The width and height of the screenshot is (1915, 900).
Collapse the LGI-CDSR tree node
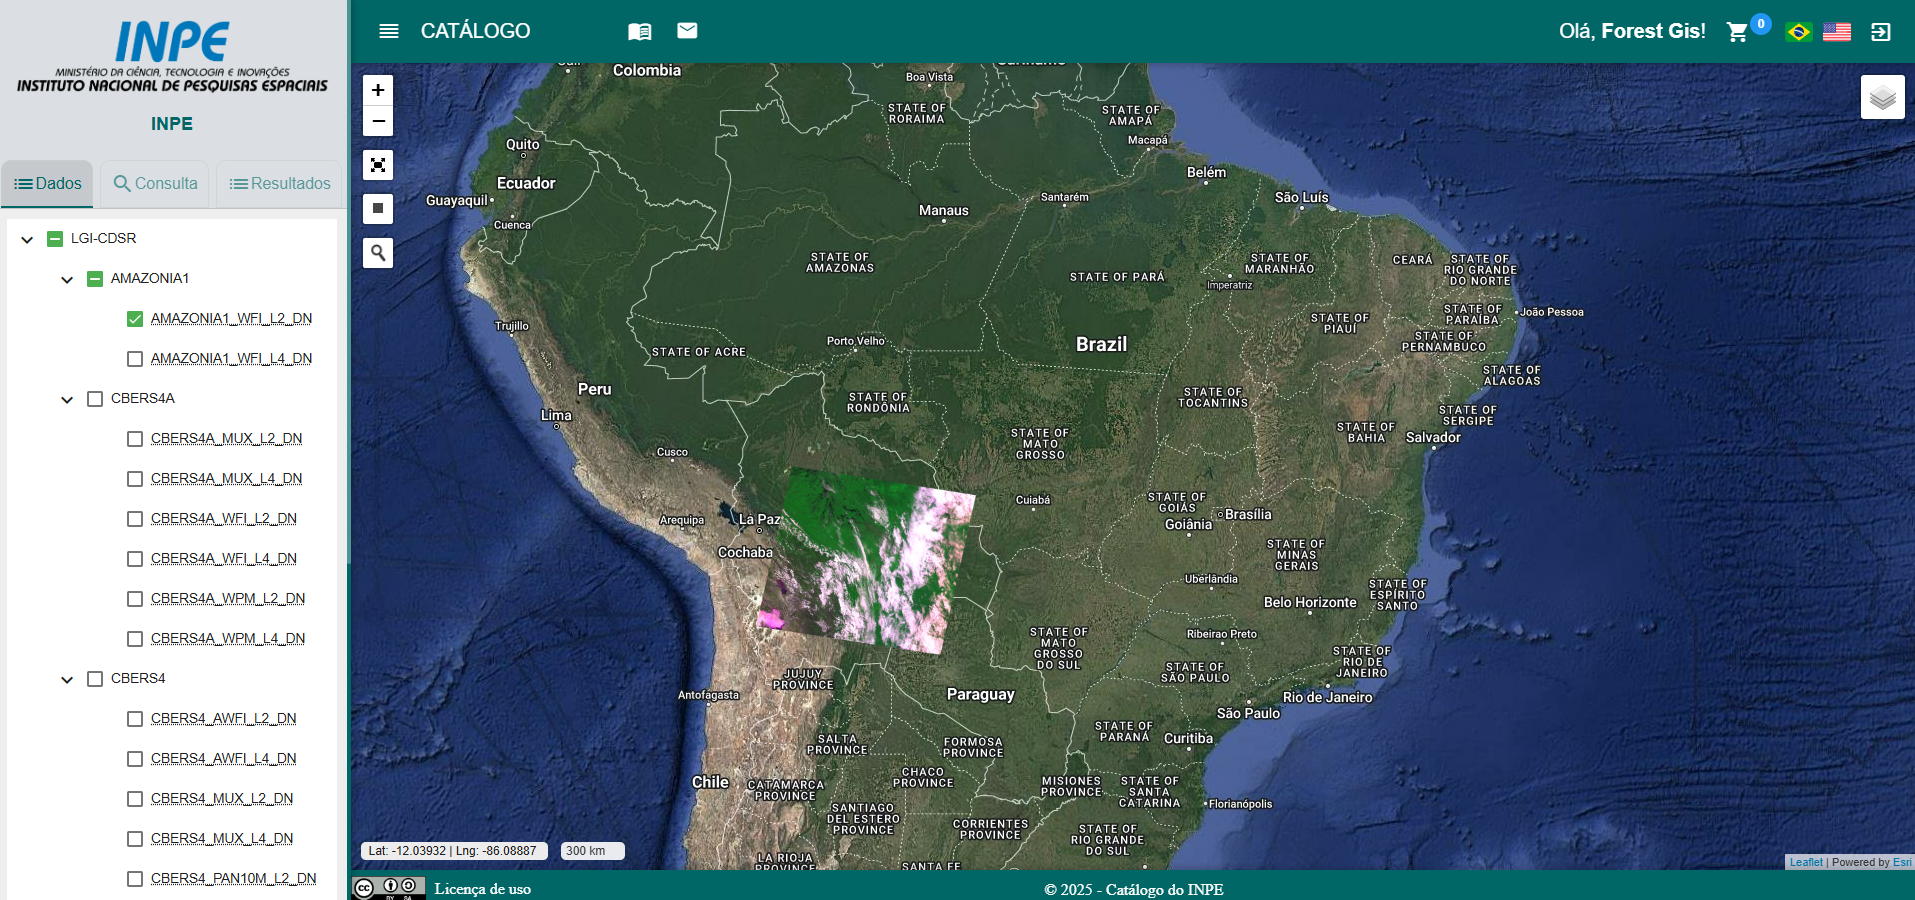27,239
